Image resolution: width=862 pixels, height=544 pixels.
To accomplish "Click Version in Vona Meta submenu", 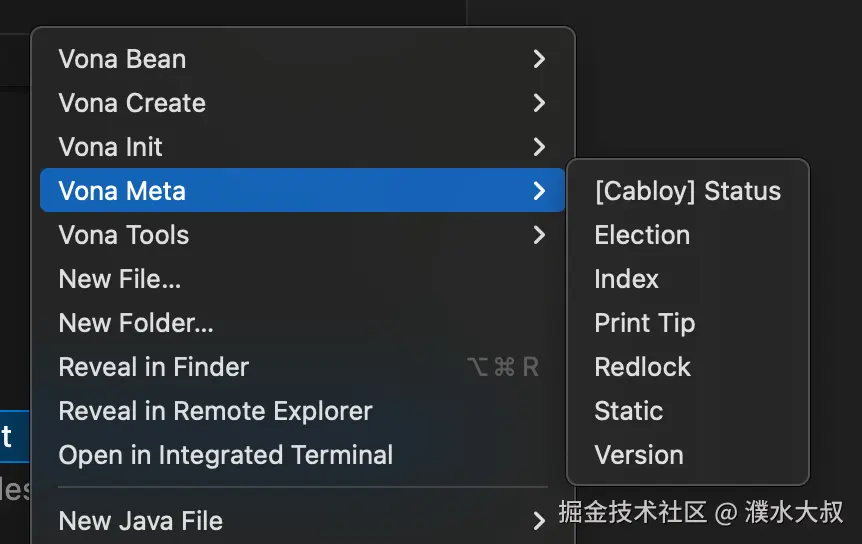I will point(639,455).
